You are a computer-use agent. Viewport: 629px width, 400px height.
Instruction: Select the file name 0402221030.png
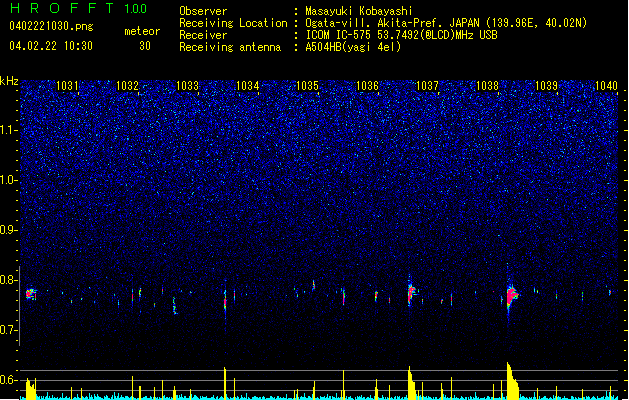click(x=51, y=27)
